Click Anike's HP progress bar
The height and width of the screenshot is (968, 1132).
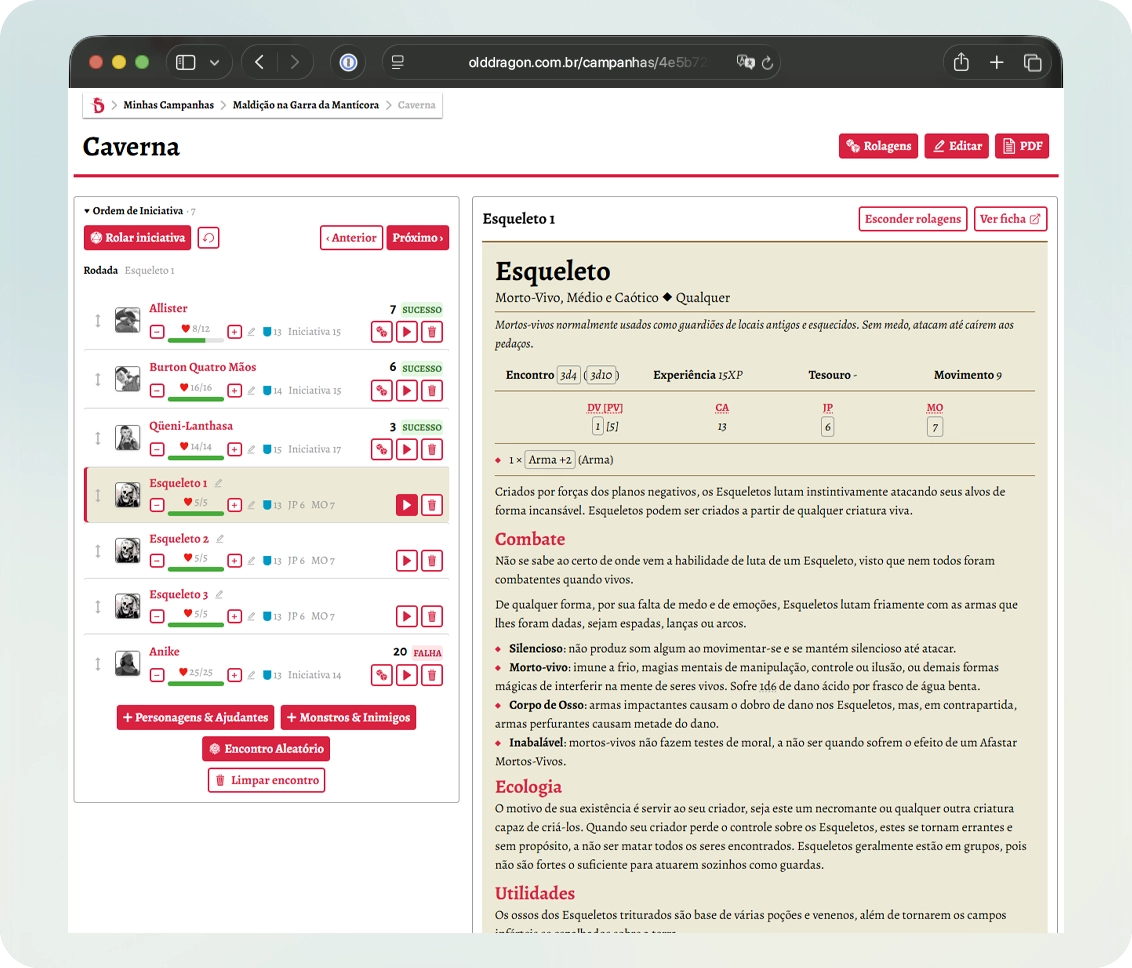tap(196, 684)
